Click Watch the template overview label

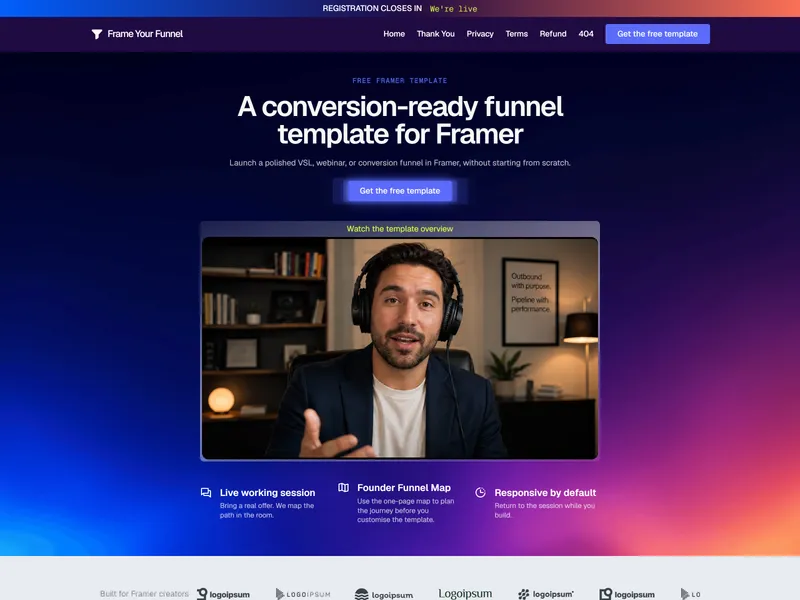[x=399, y=229]
